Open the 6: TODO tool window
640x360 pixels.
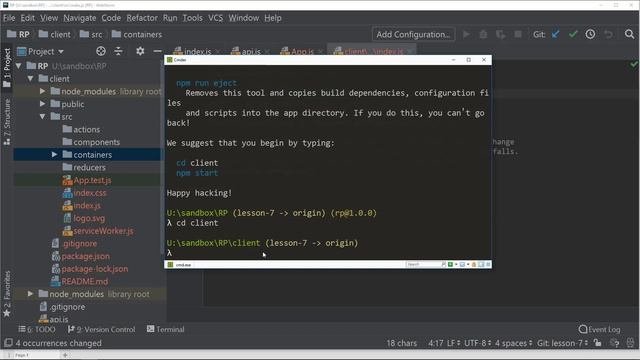click(37, 329)
